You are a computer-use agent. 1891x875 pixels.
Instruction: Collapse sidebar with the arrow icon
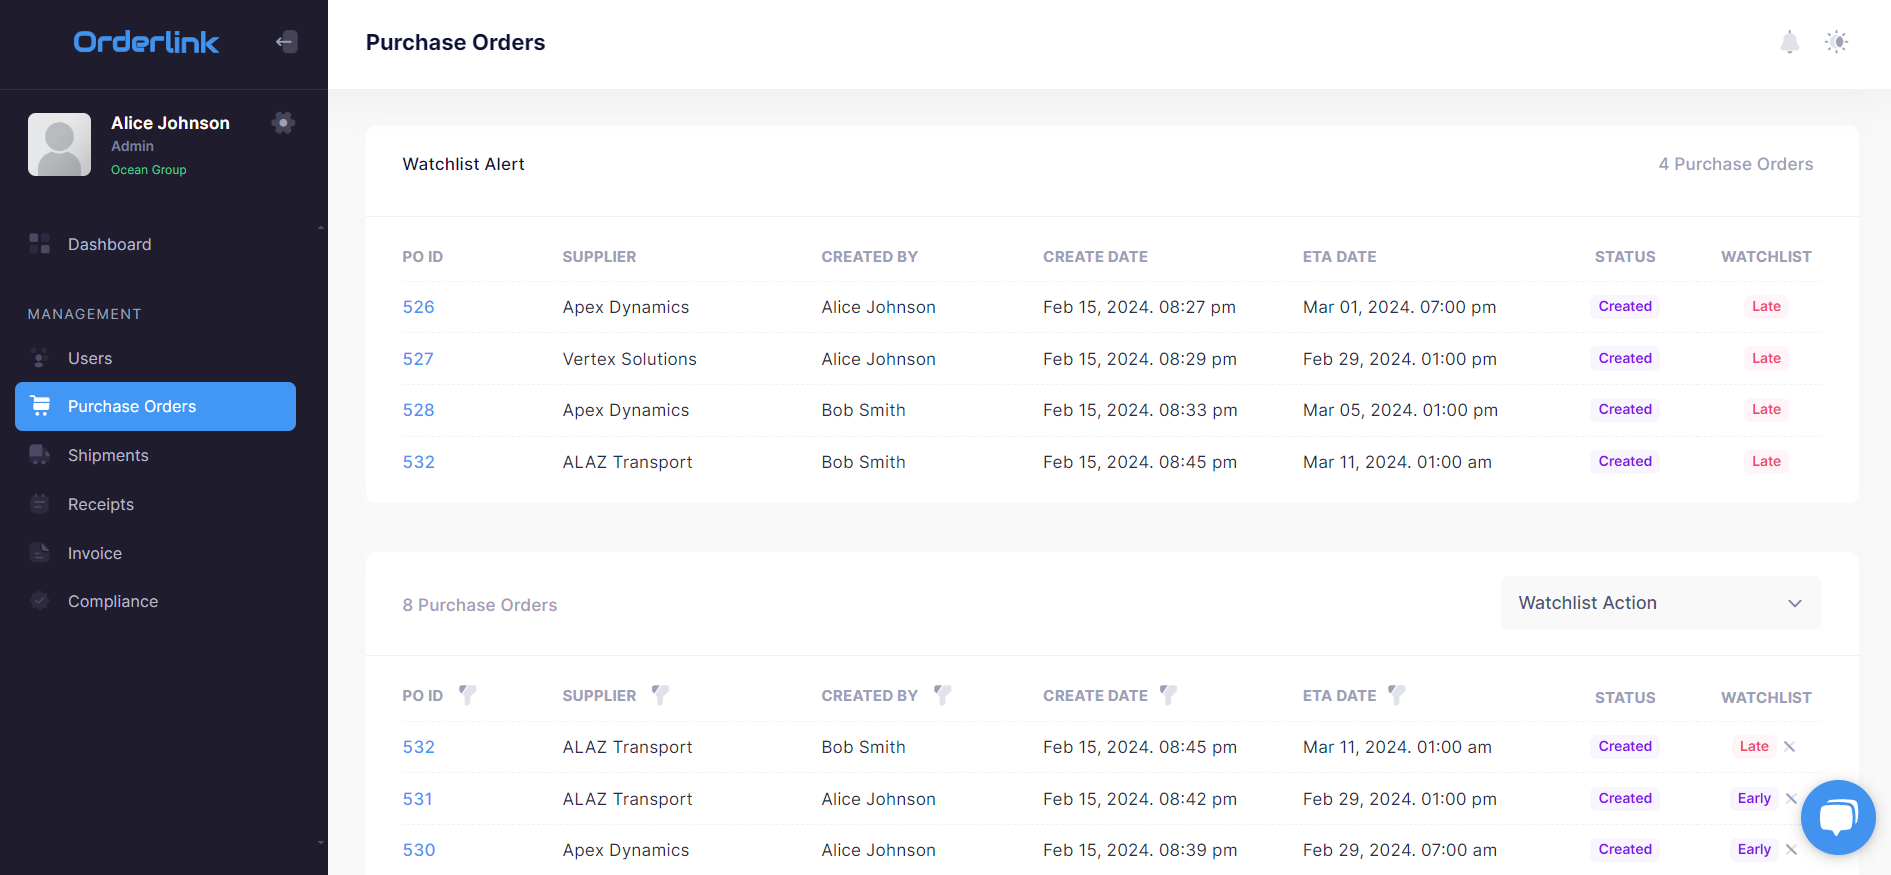pyautogui.click(x=286, y=42)
